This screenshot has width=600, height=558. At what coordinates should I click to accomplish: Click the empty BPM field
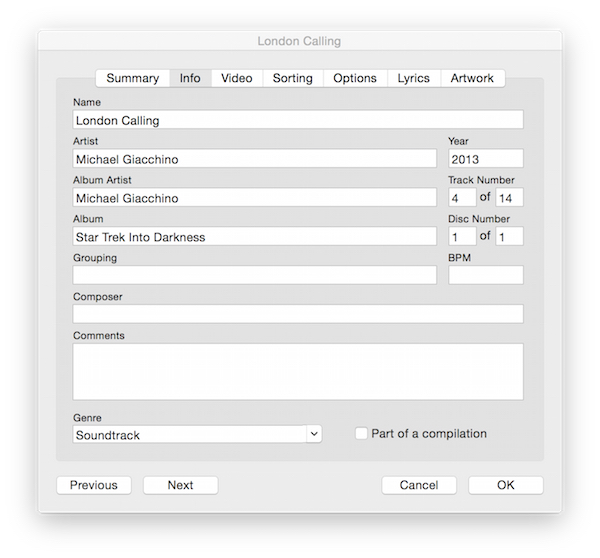486,275
